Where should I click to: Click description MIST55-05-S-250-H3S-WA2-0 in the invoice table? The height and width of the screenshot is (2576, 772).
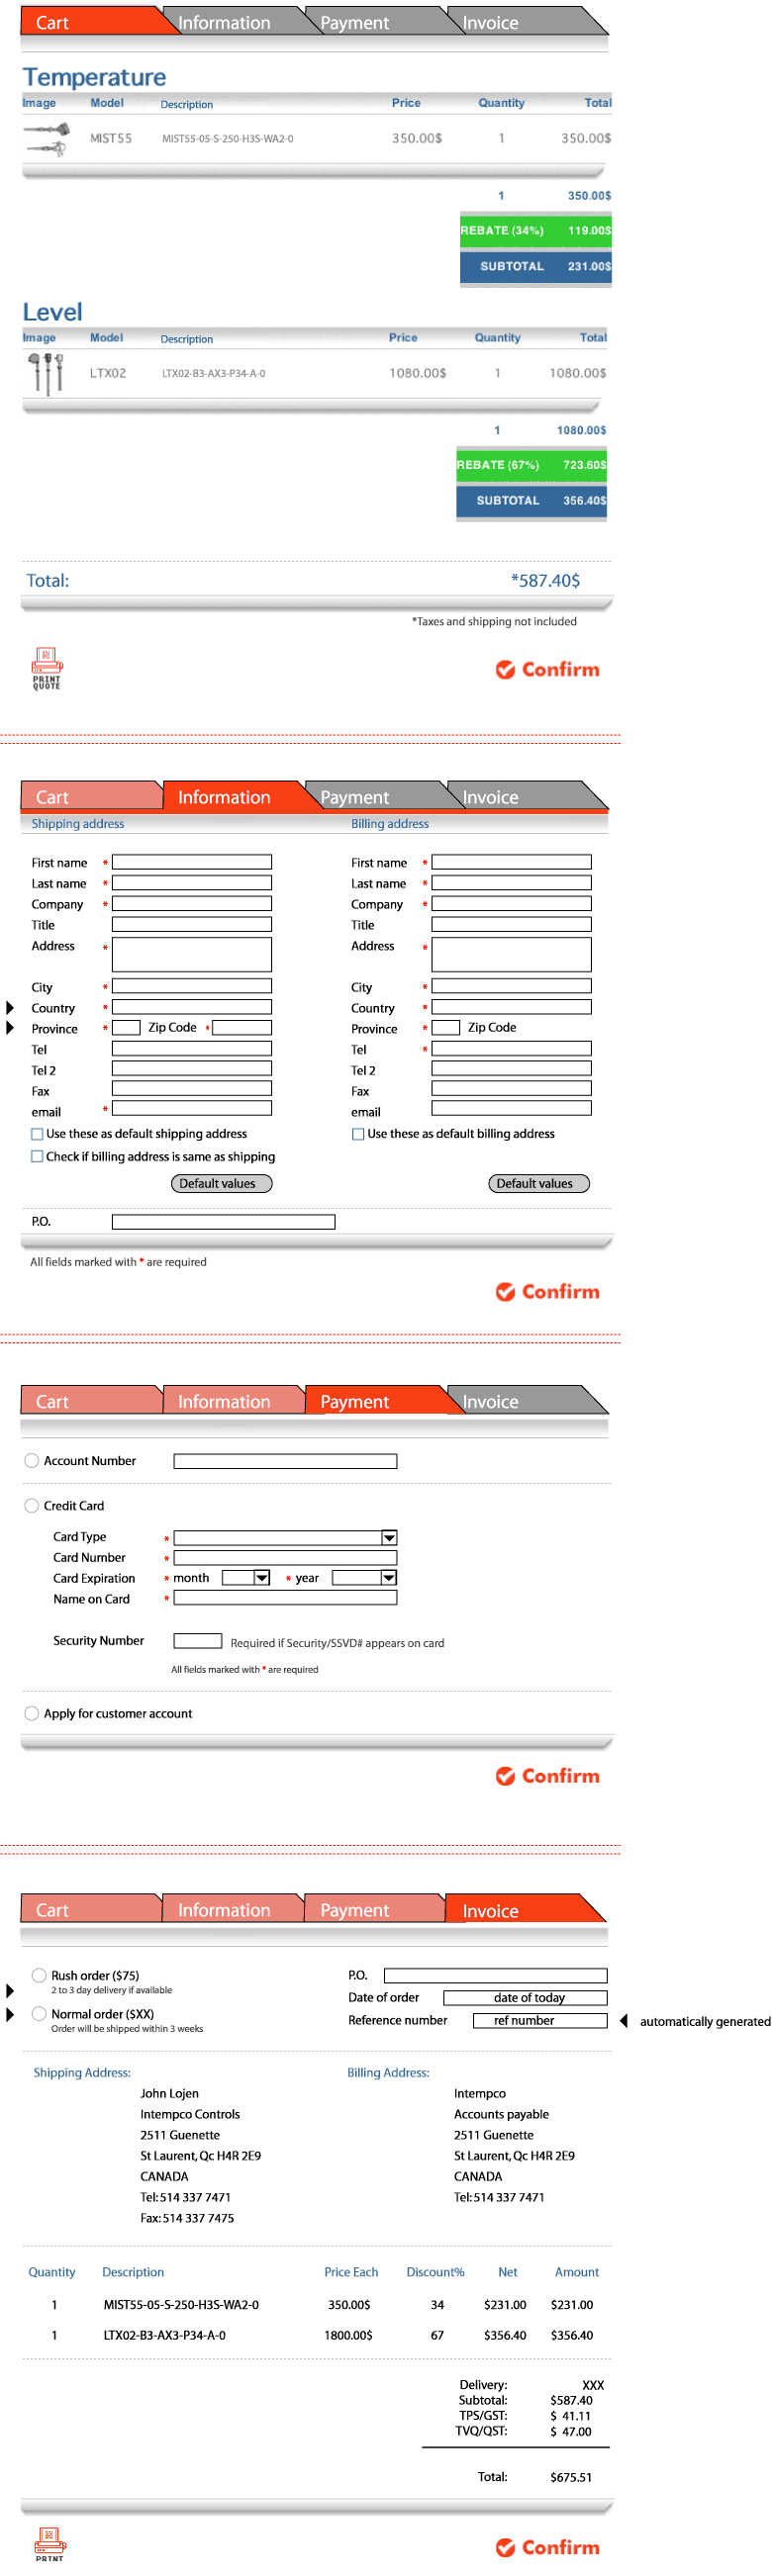click(x=181, y=2304)
